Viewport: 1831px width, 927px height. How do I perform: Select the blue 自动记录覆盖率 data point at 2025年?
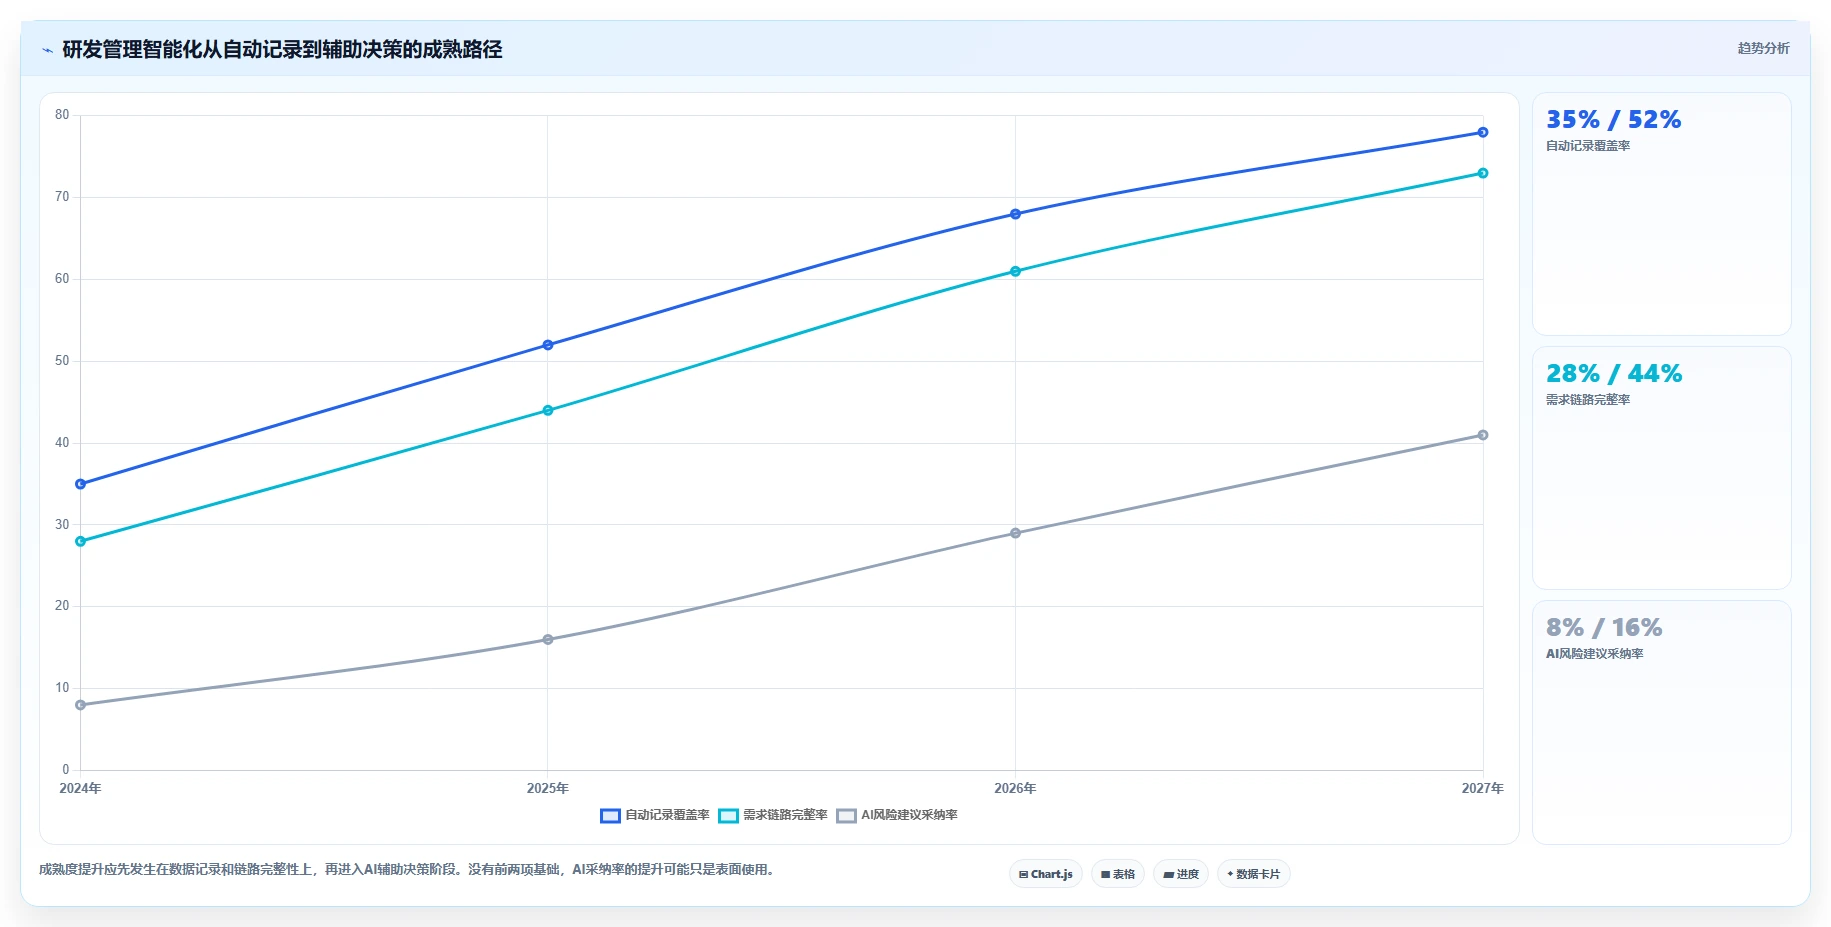click(548, 345)
